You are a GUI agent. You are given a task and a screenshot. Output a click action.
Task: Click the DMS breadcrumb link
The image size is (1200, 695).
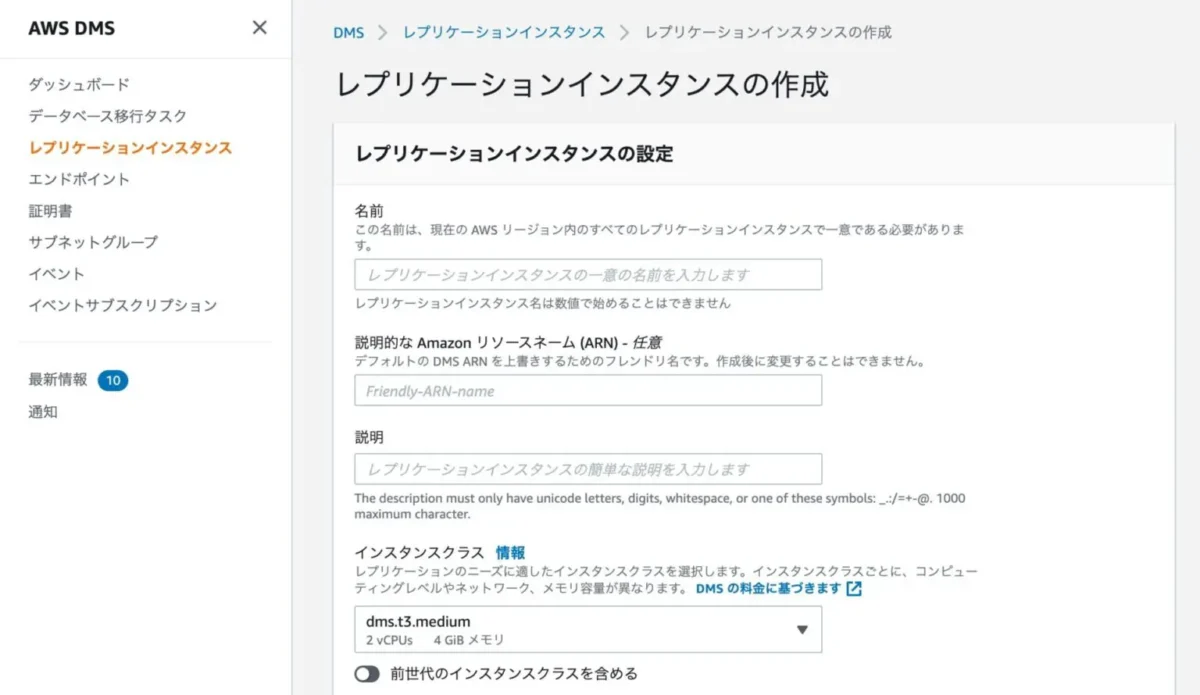click(348, 32)
